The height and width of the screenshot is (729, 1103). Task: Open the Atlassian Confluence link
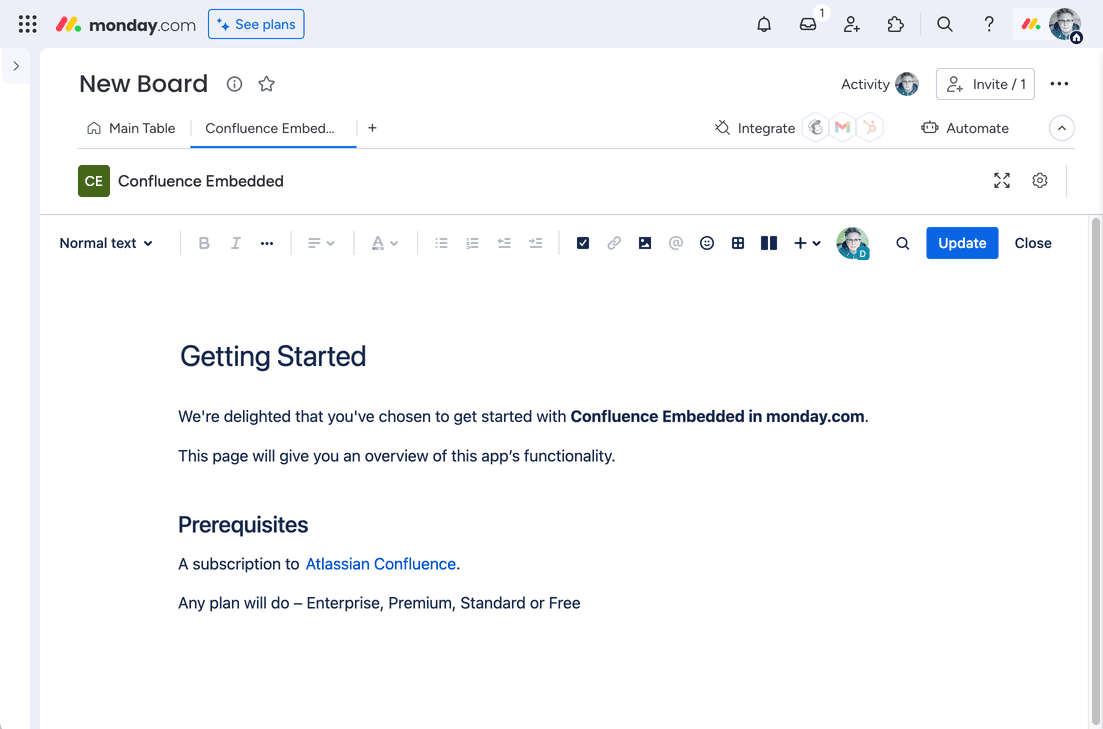pos(381,564)
